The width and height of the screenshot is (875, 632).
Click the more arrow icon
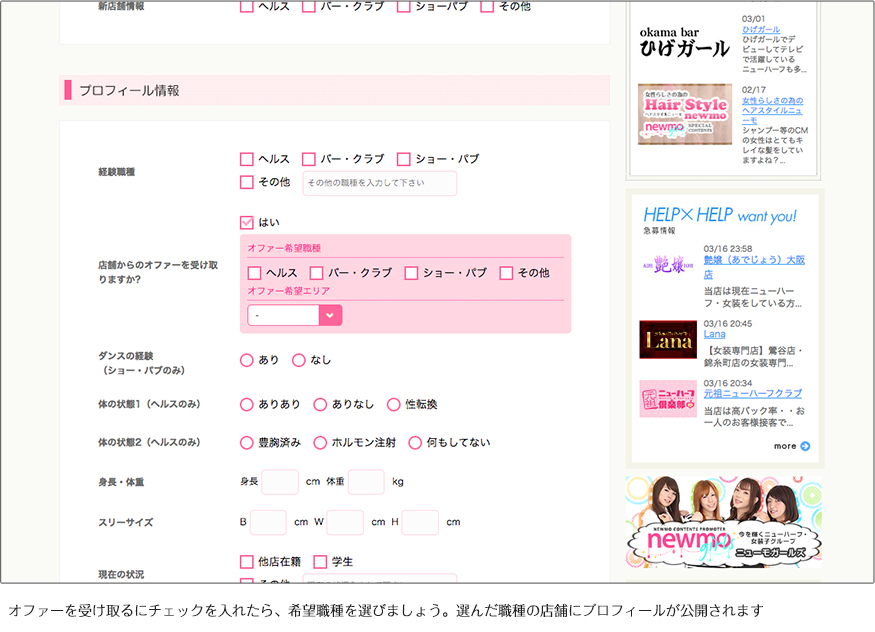click(805, 446)
